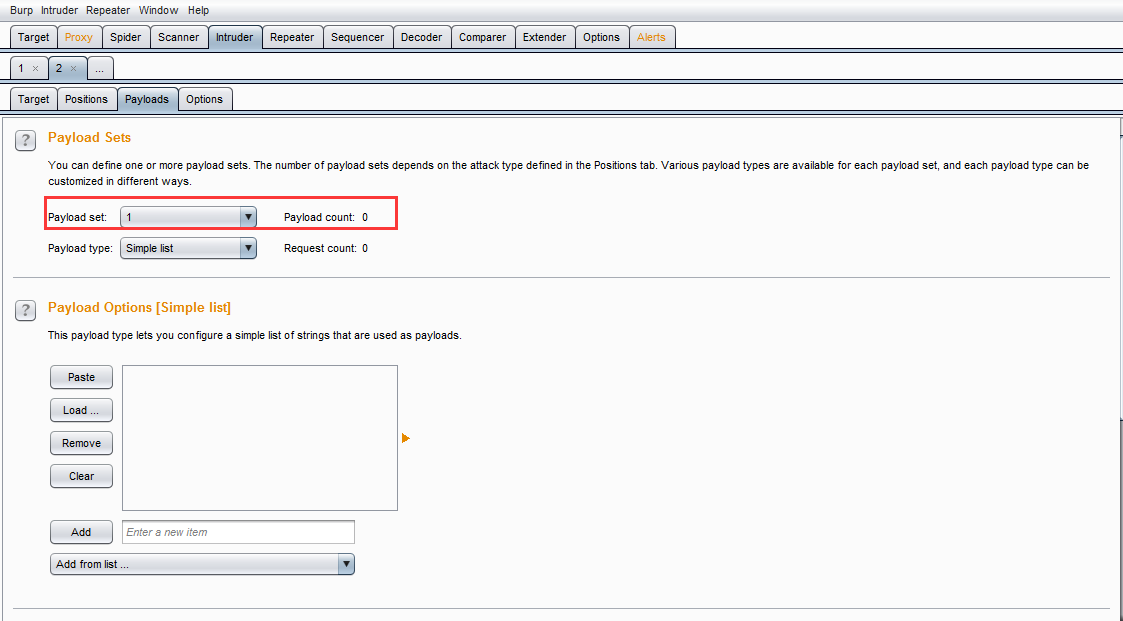1123x621 pixels.
Task: Switch to the Scanner tab
Action: 178,37
